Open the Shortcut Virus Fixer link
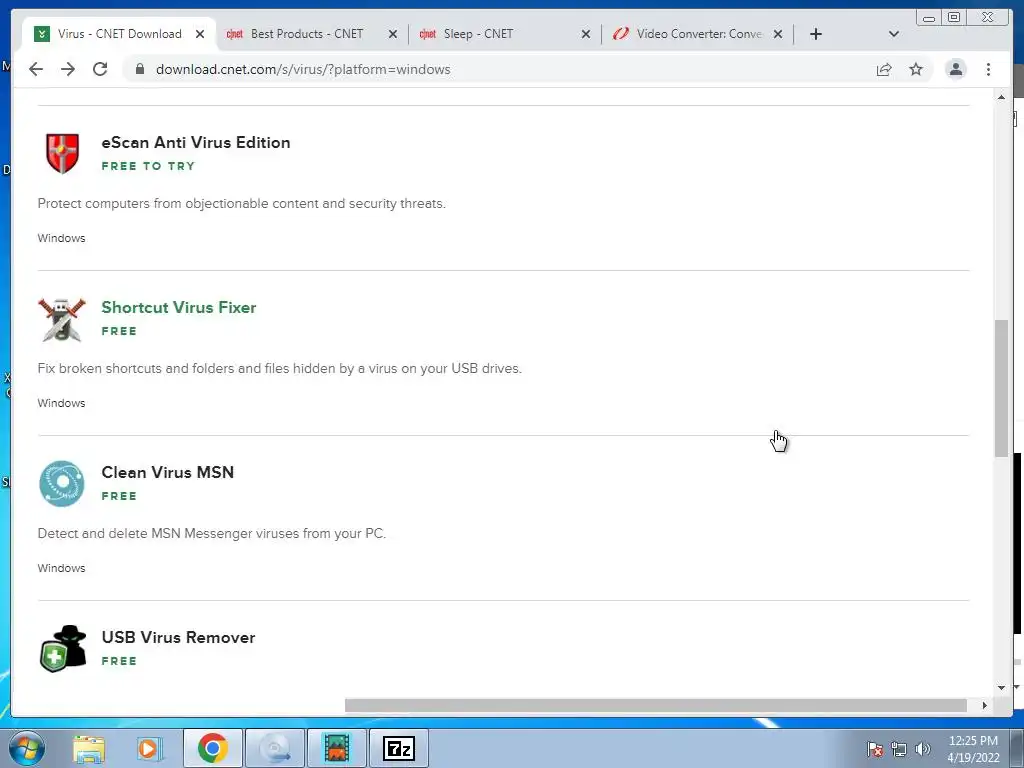The image size is (1024, 768). coord(179,308)
